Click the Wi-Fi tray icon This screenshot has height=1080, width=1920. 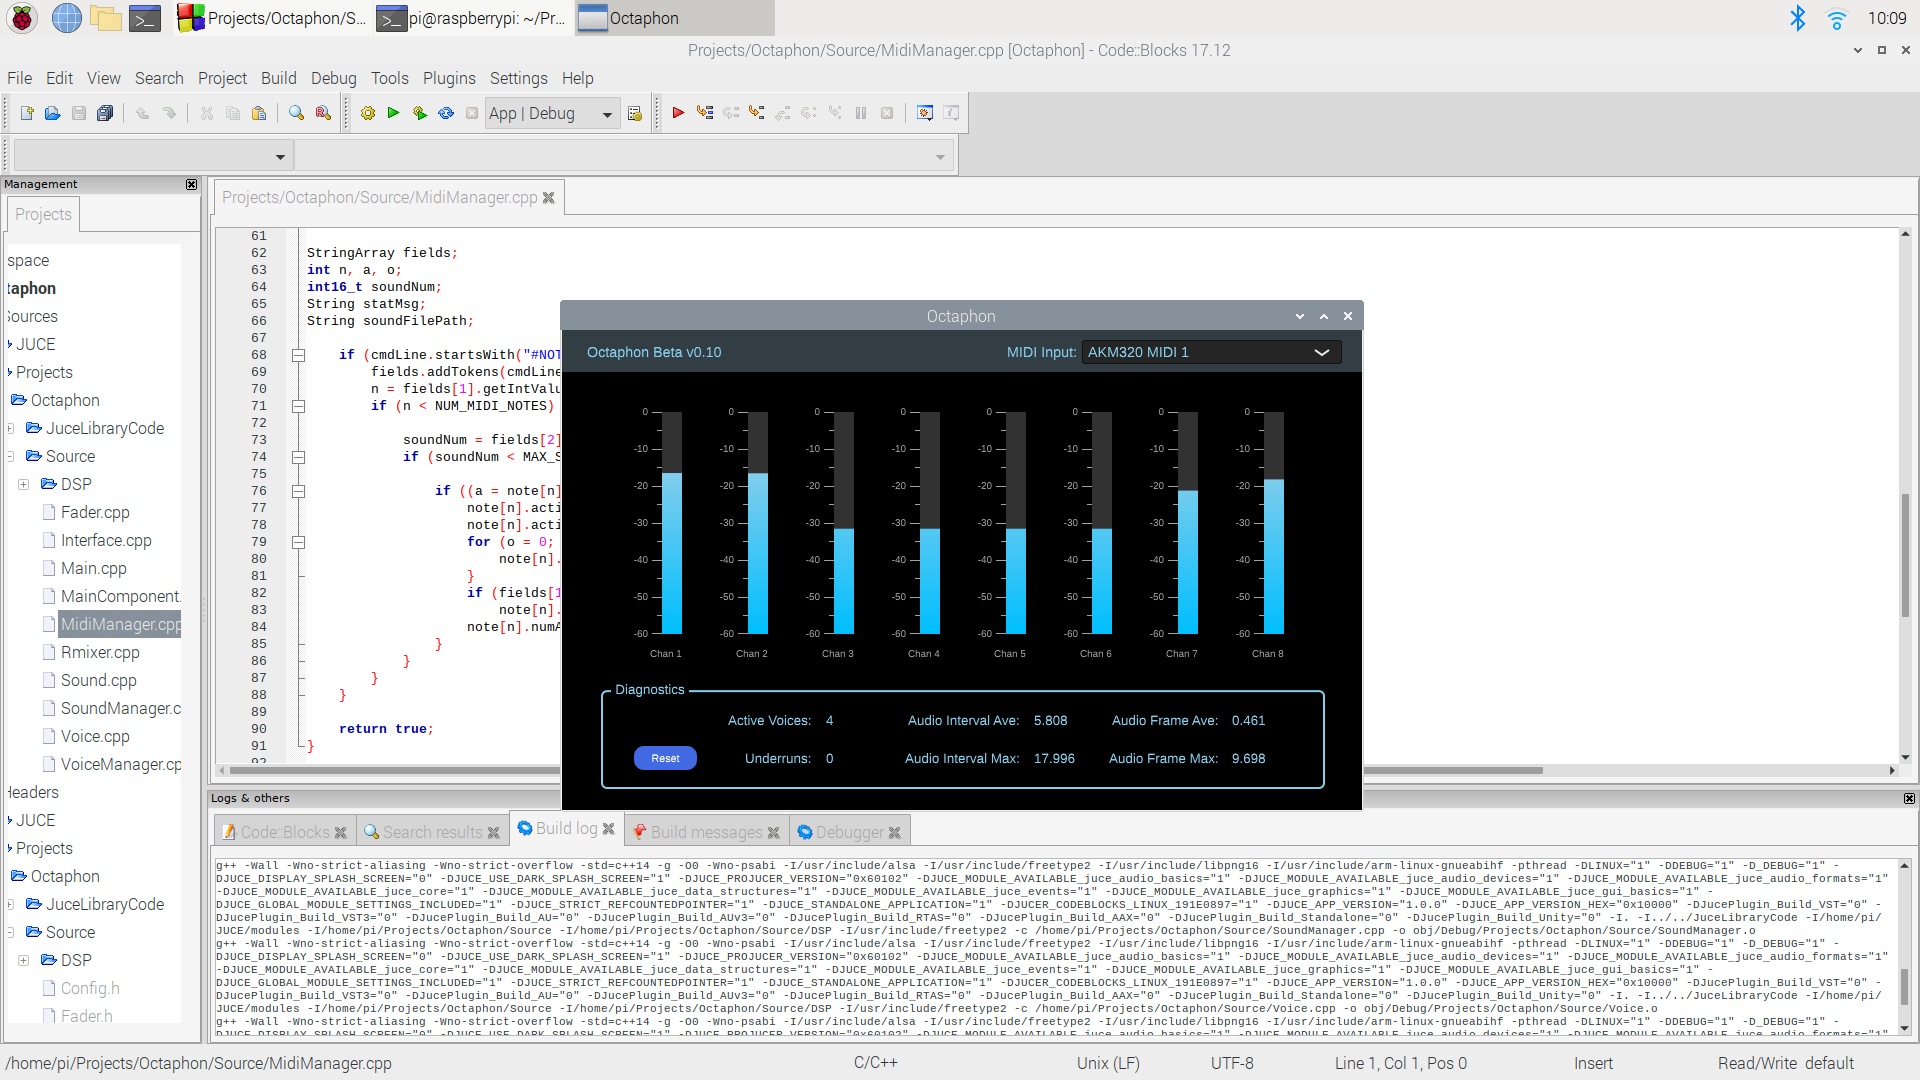1836,18
